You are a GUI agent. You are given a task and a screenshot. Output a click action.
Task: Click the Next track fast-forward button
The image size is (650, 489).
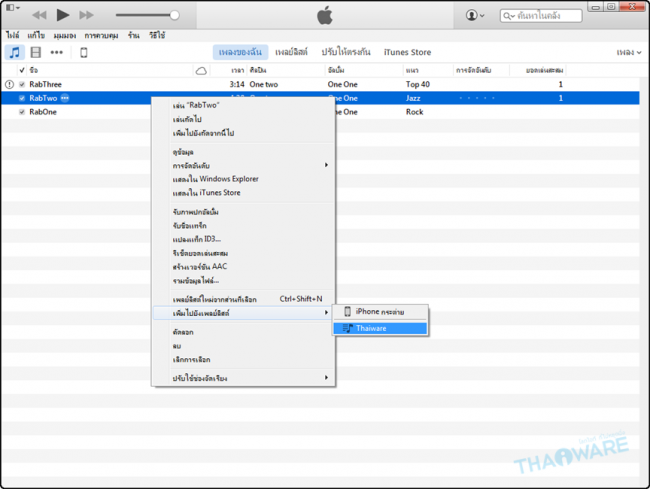pyautogui.click(x=87, y=15)
